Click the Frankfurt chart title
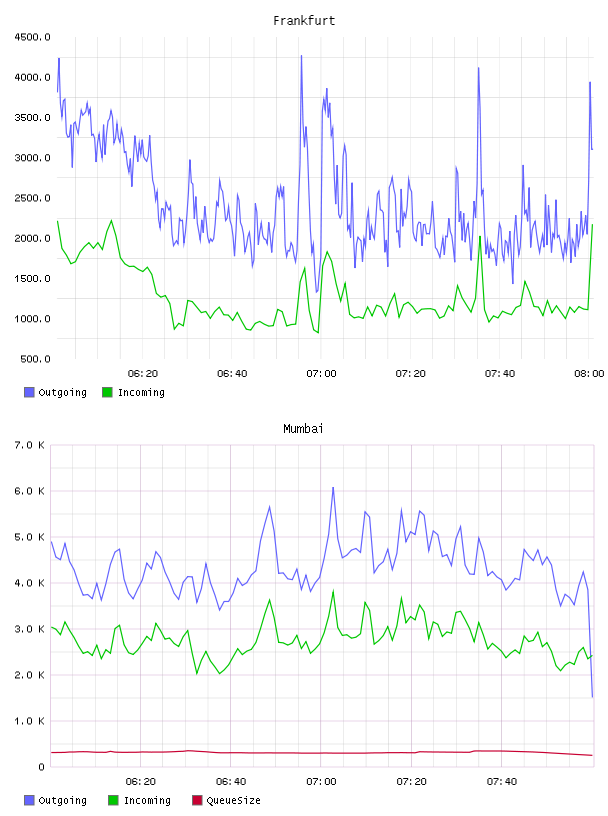This screenshot has height=816, width=608. (x=304, y=21)
